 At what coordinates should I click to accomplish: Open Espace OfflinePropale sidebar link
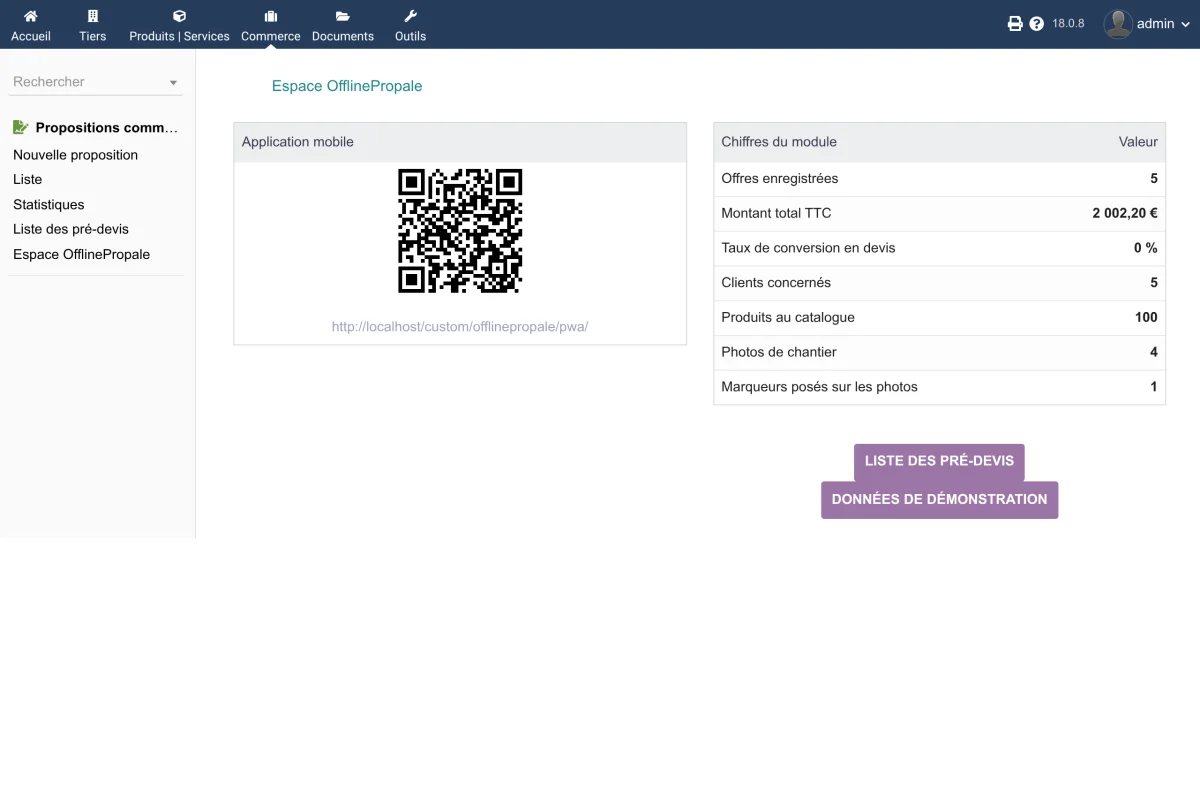pyautogui.click(x=82, y=254)
